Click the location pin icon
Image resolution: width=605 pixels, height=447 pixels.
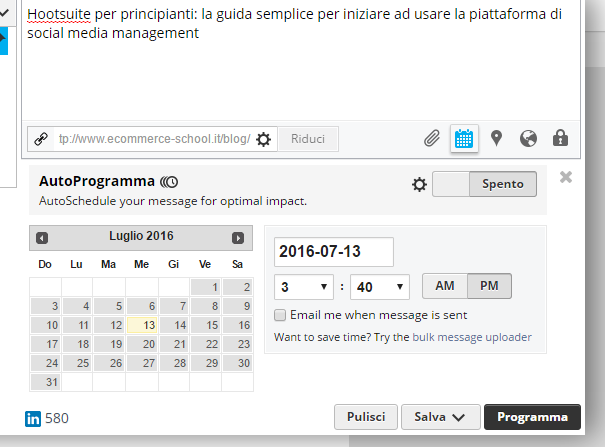click(x=496, y=139)
